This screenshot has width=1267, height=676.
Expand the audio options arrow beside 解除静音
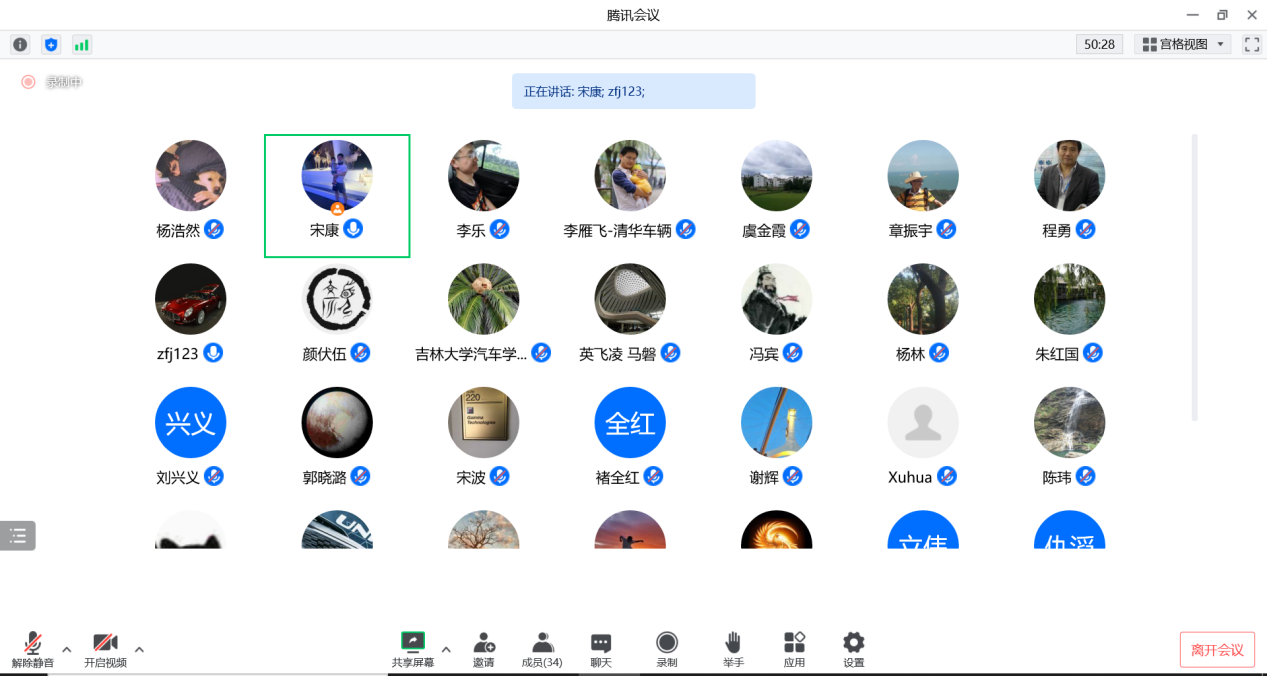pos(67,649)
